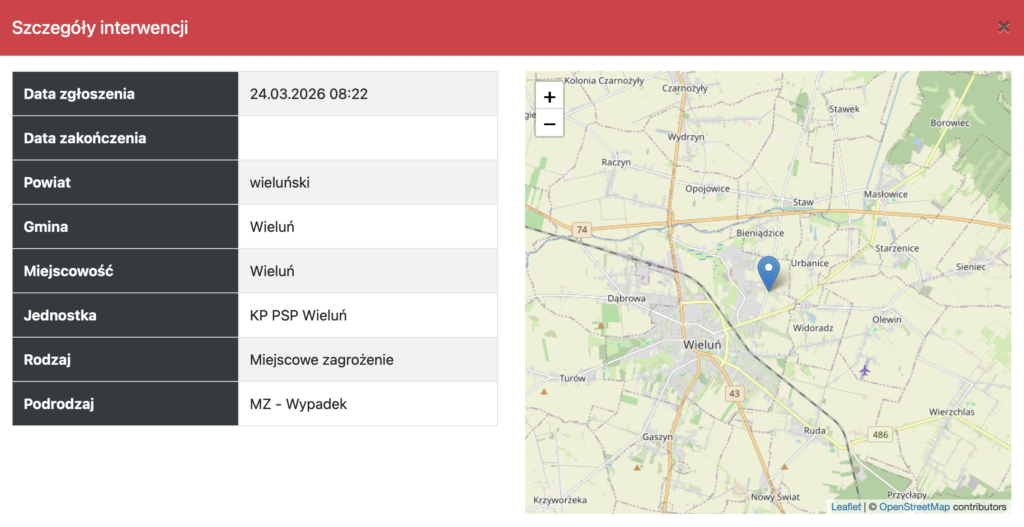Click the Staw village label on map
This screenshot has width=1024, height=527.
(x=803, y=202)
